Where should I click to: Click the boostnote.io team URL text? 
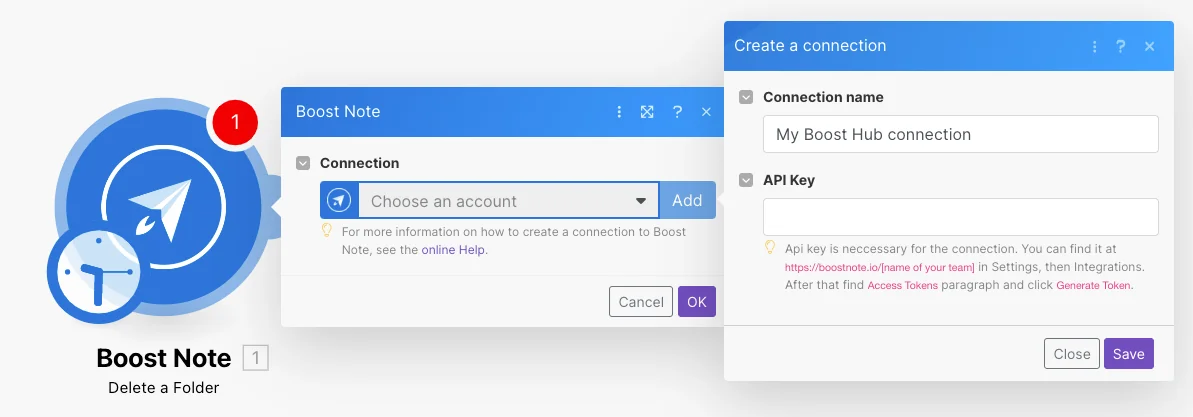click(x=880, y=268)
